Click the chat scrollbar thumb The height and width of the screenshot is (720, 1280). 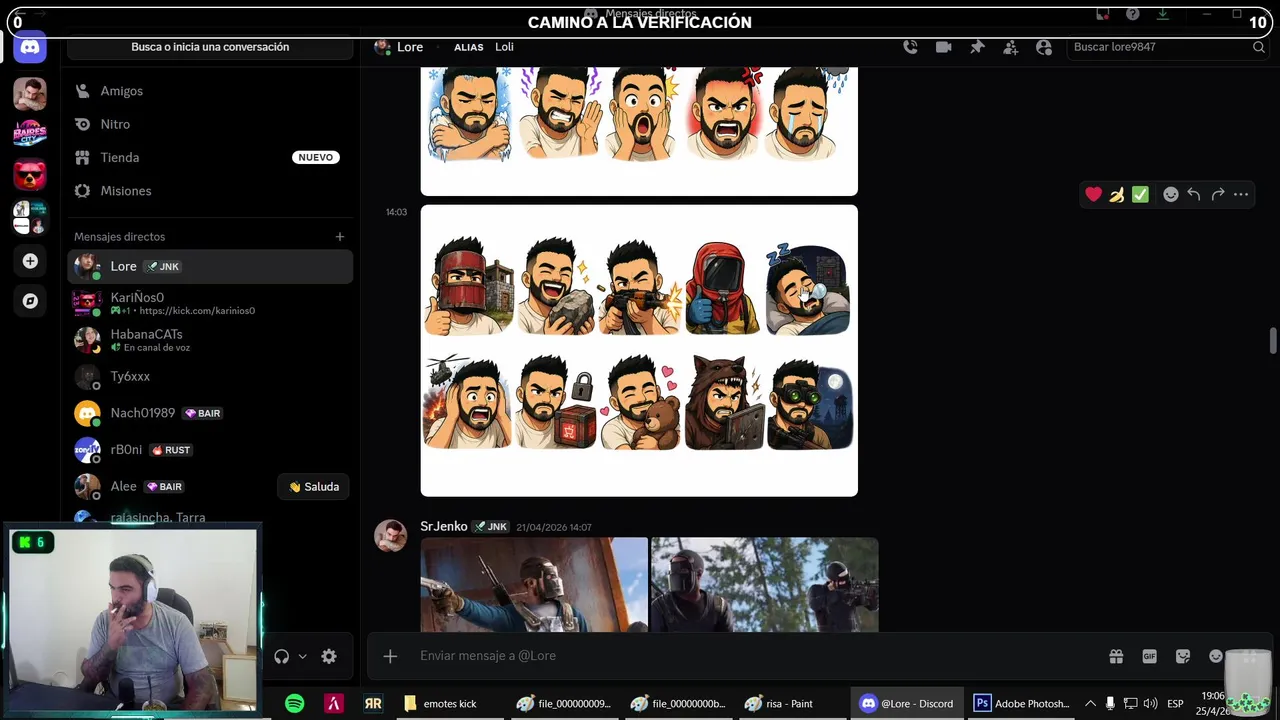(x=1273, y=340)
